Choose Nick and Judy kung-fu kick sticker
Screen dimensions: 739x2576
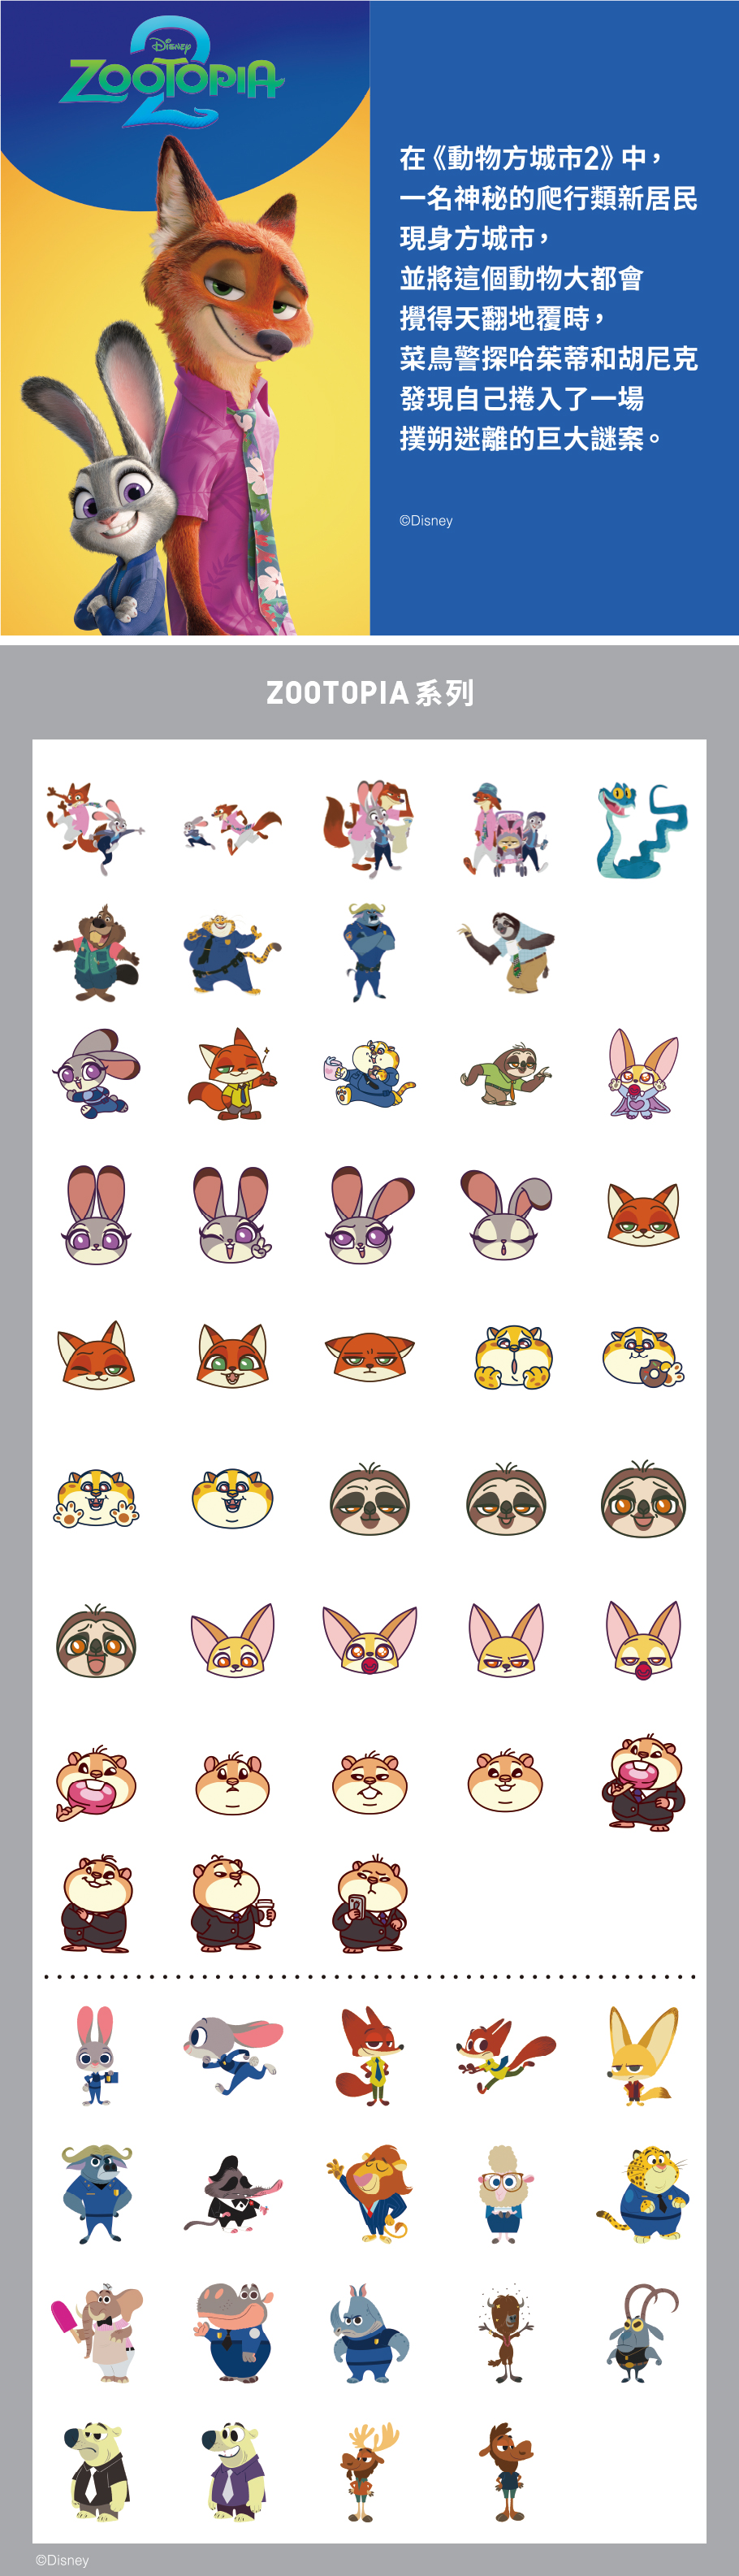tap(95, 829)
